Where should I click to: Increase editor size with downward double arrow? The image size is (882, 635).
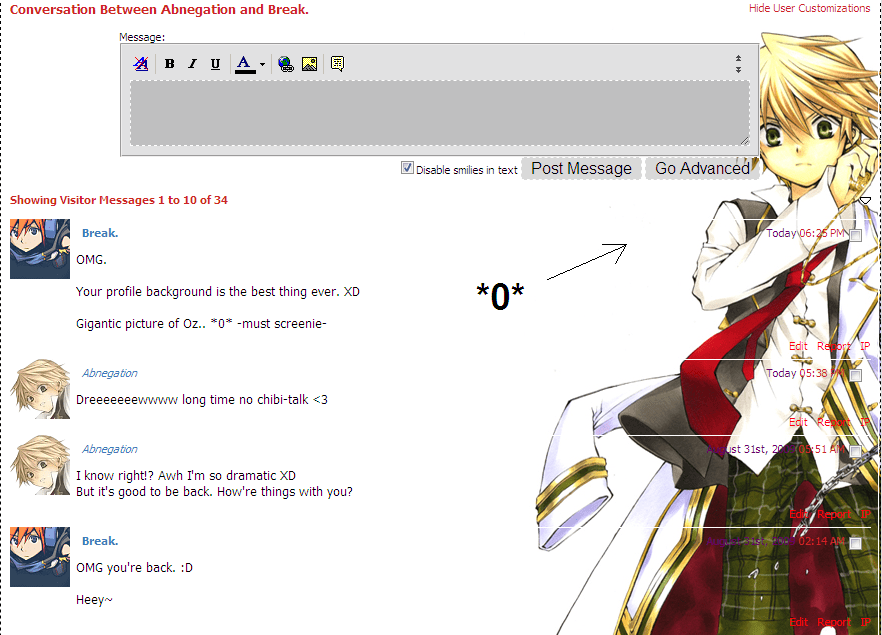(x=738, y=69)
